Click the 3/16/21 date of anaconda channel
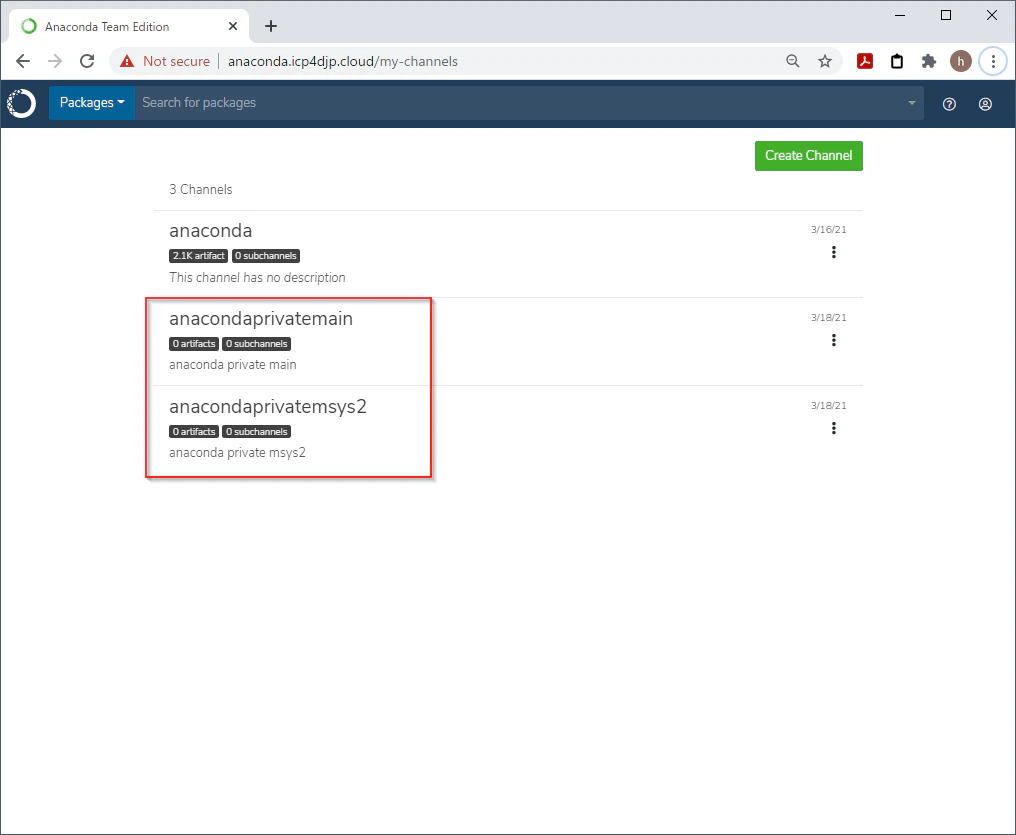This screenshot has height=835, width=1016. click(x=829, y=230)
